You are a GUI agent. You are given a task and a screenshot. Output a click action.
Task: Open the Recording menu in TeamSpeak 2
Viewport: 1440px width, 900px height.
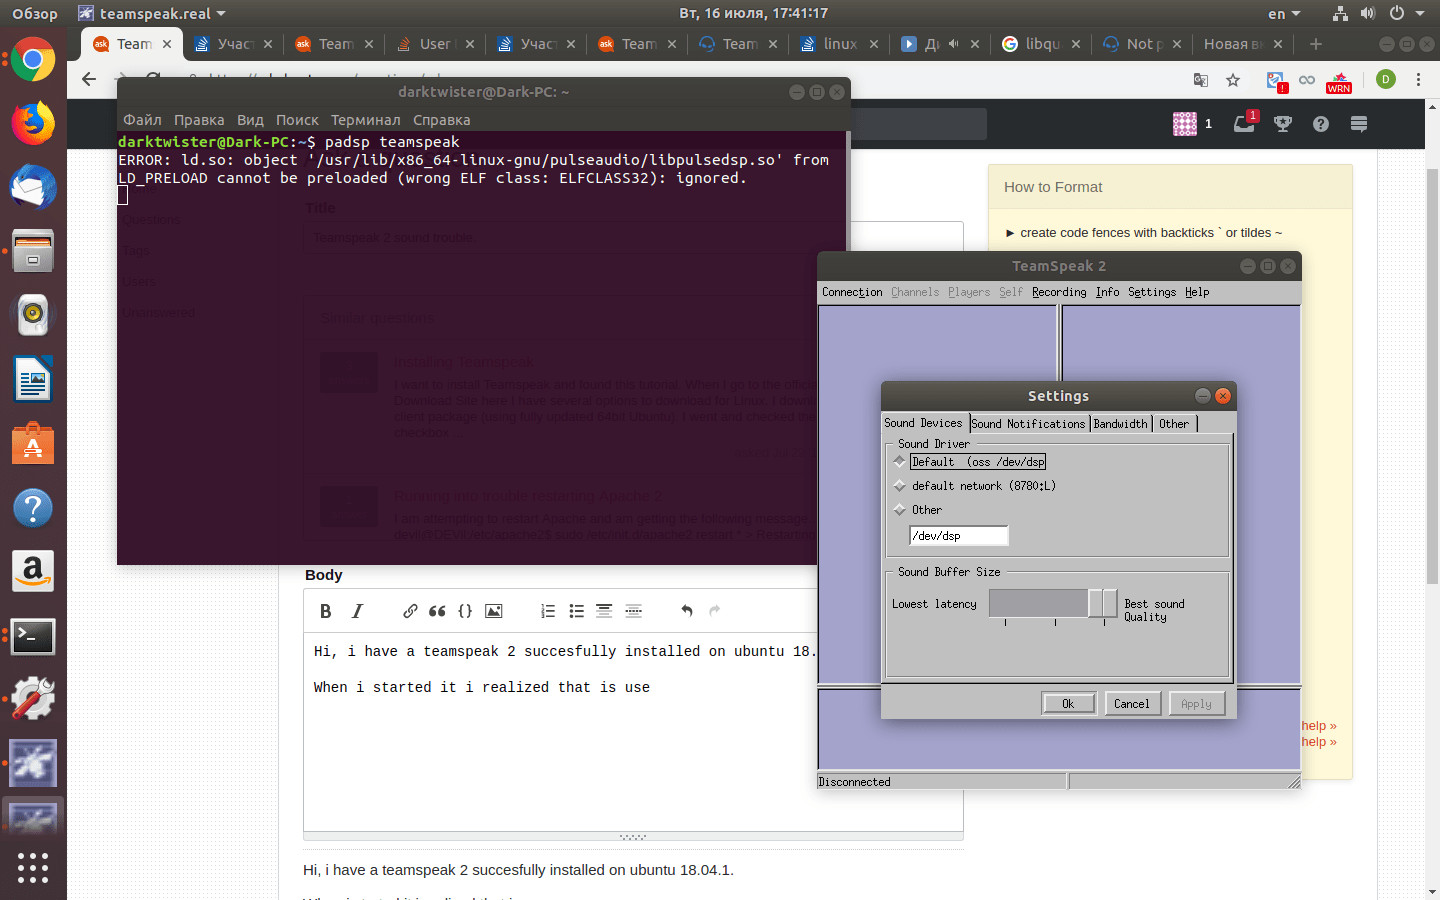pos(1059,292)
